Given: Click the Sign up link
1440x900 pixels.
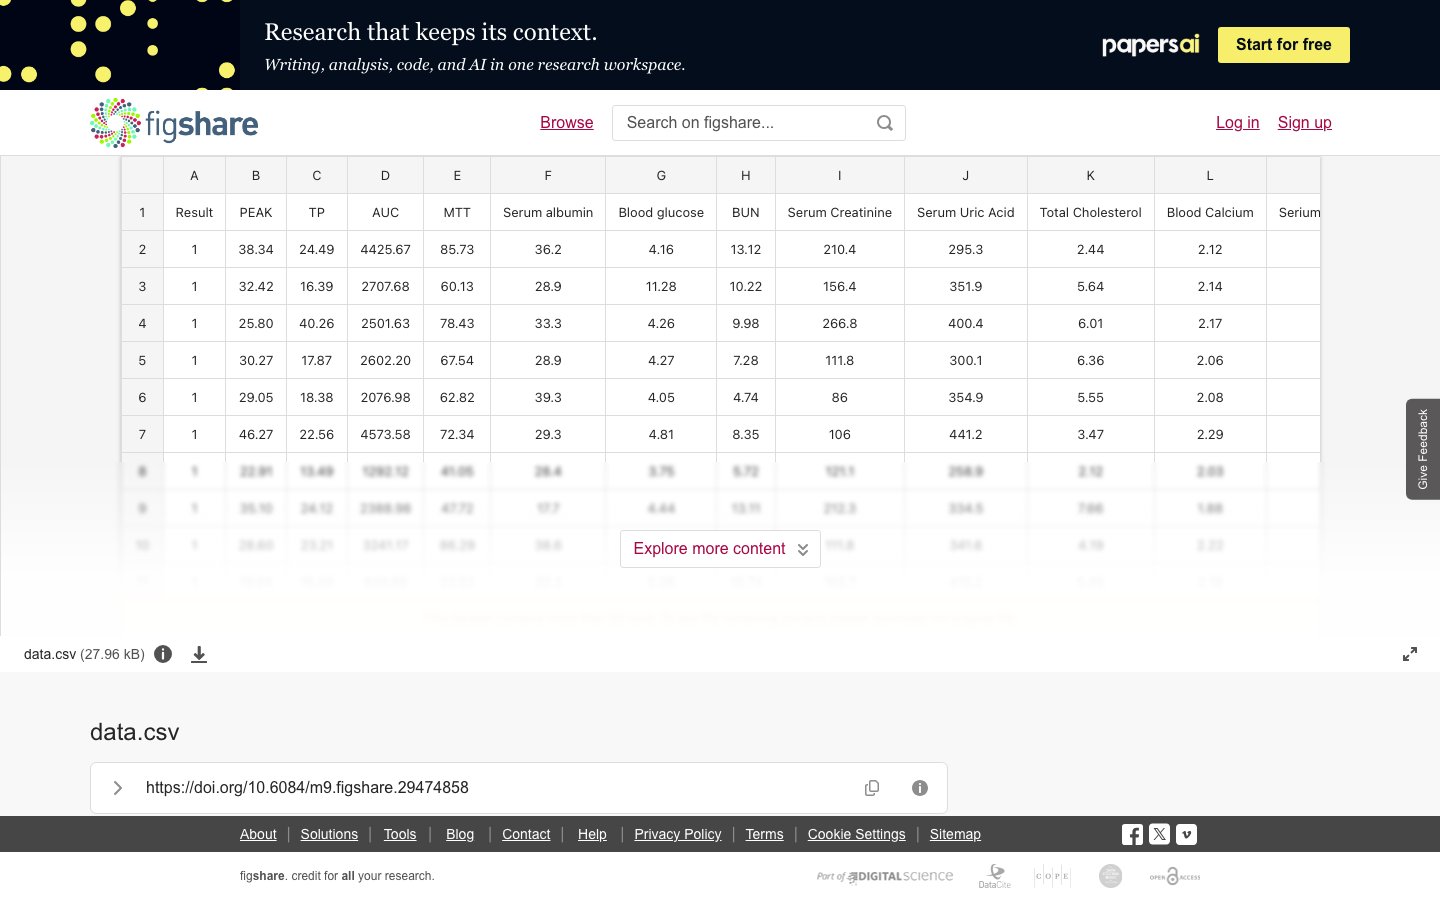Looking at the screenshot, I should [1304, 122].
